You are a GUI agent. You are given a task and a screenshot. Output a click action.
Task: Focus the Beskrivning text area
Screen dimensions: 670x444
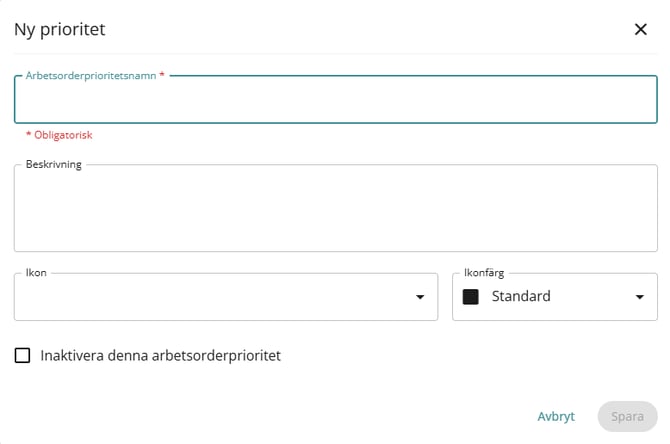coord(335,208)
